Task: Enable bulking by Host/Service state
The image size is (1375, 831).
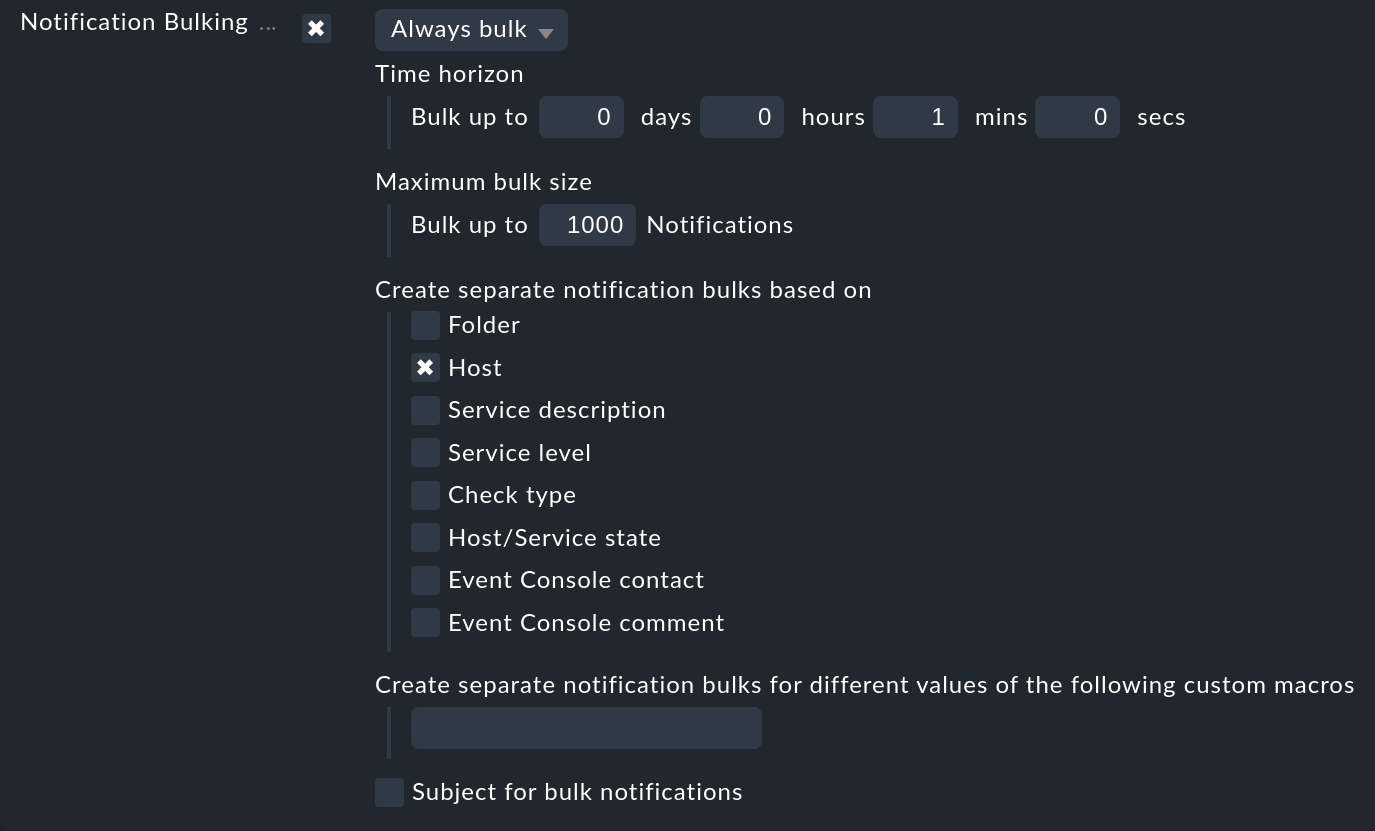Action: pyautogui.click(x=425, y=537)
